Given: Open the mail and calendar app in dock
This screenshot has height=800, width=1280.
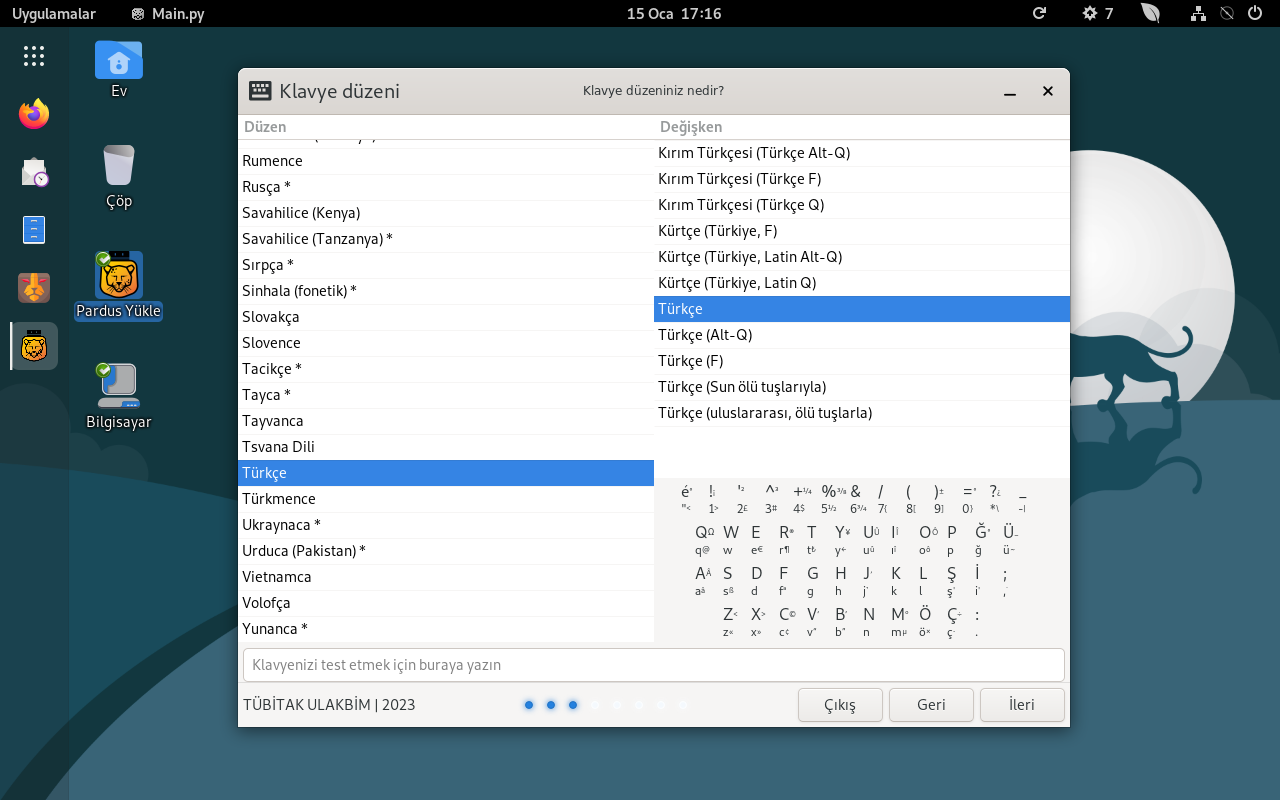Looking at the screenshot, I should (x=34, y=172).
